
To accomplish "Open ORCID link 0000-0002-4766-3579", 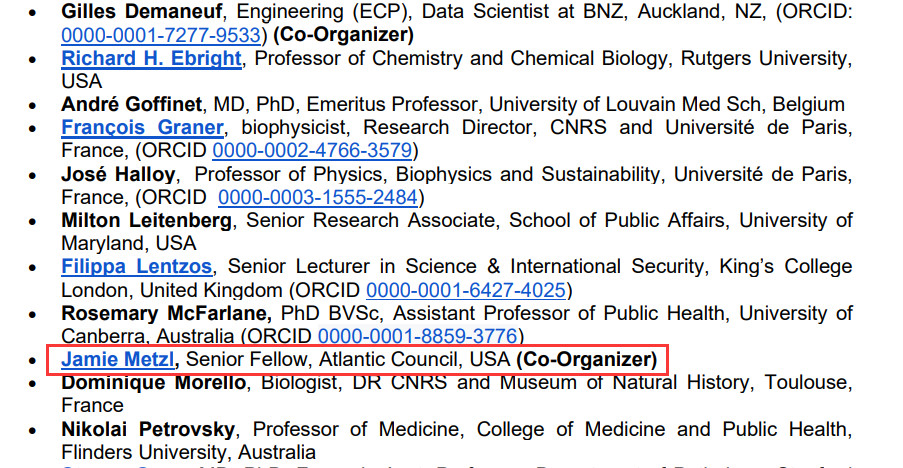I will point(312,151).
